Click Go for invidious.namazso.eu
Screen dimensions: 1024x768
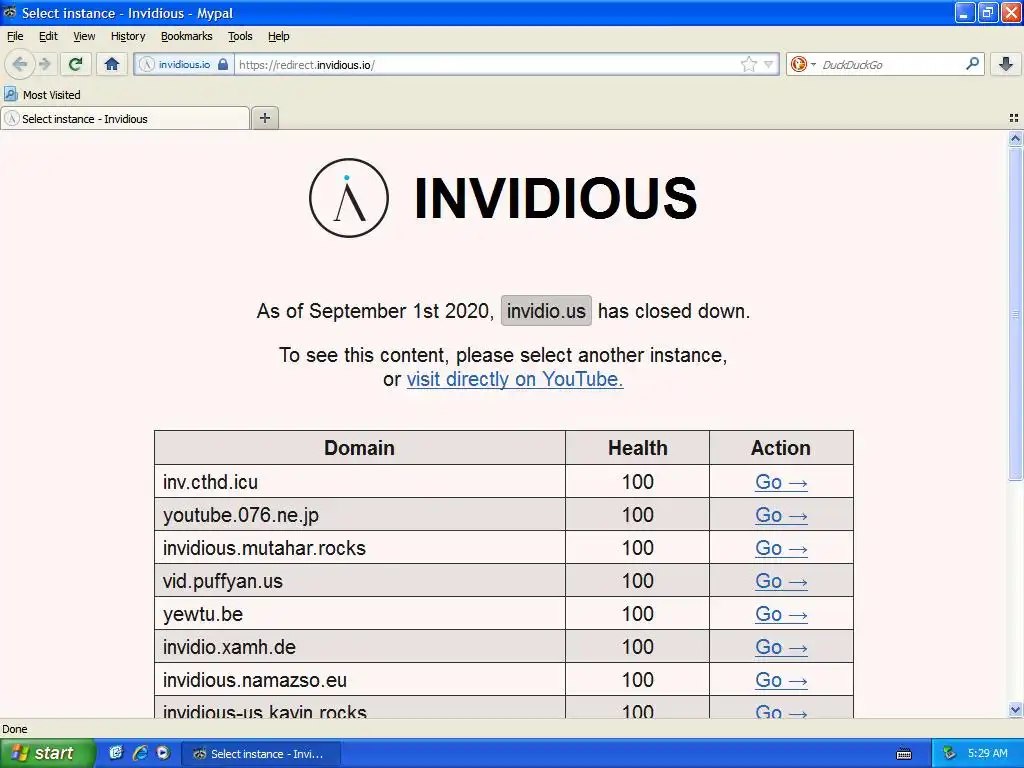pyautogui.click(x=781, y=680)
